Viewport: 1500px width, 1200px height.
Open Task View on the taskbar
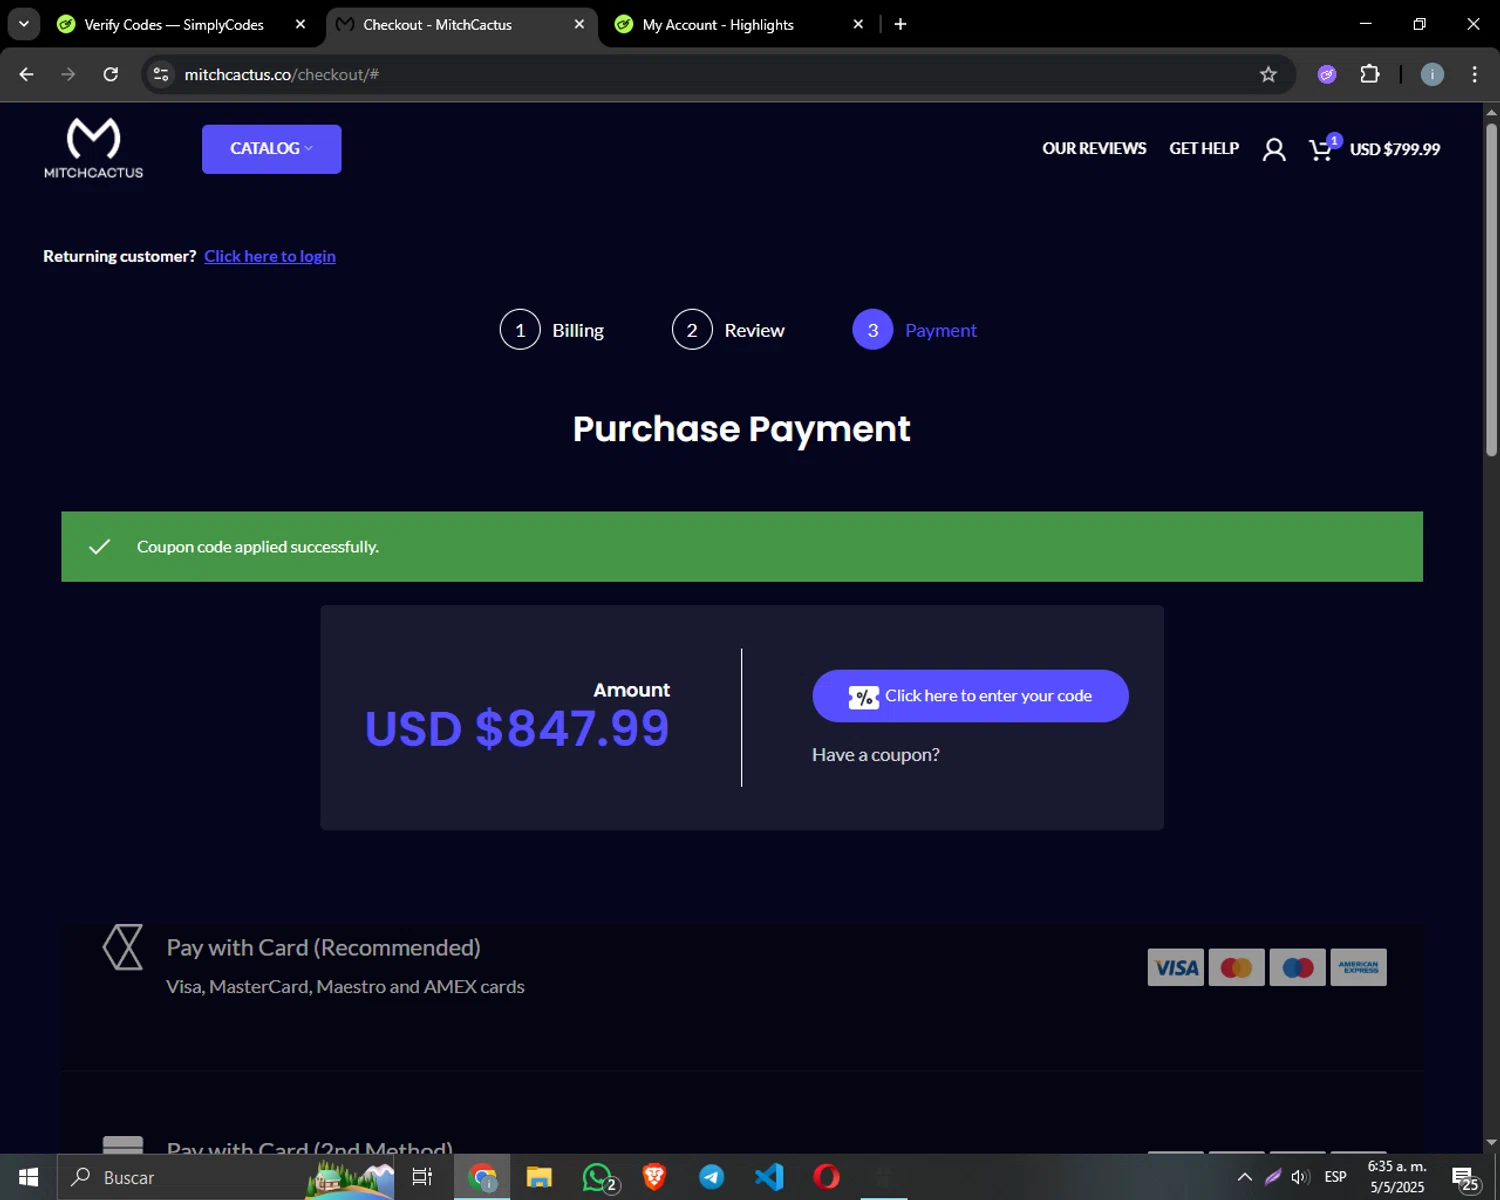point(422,1177)
